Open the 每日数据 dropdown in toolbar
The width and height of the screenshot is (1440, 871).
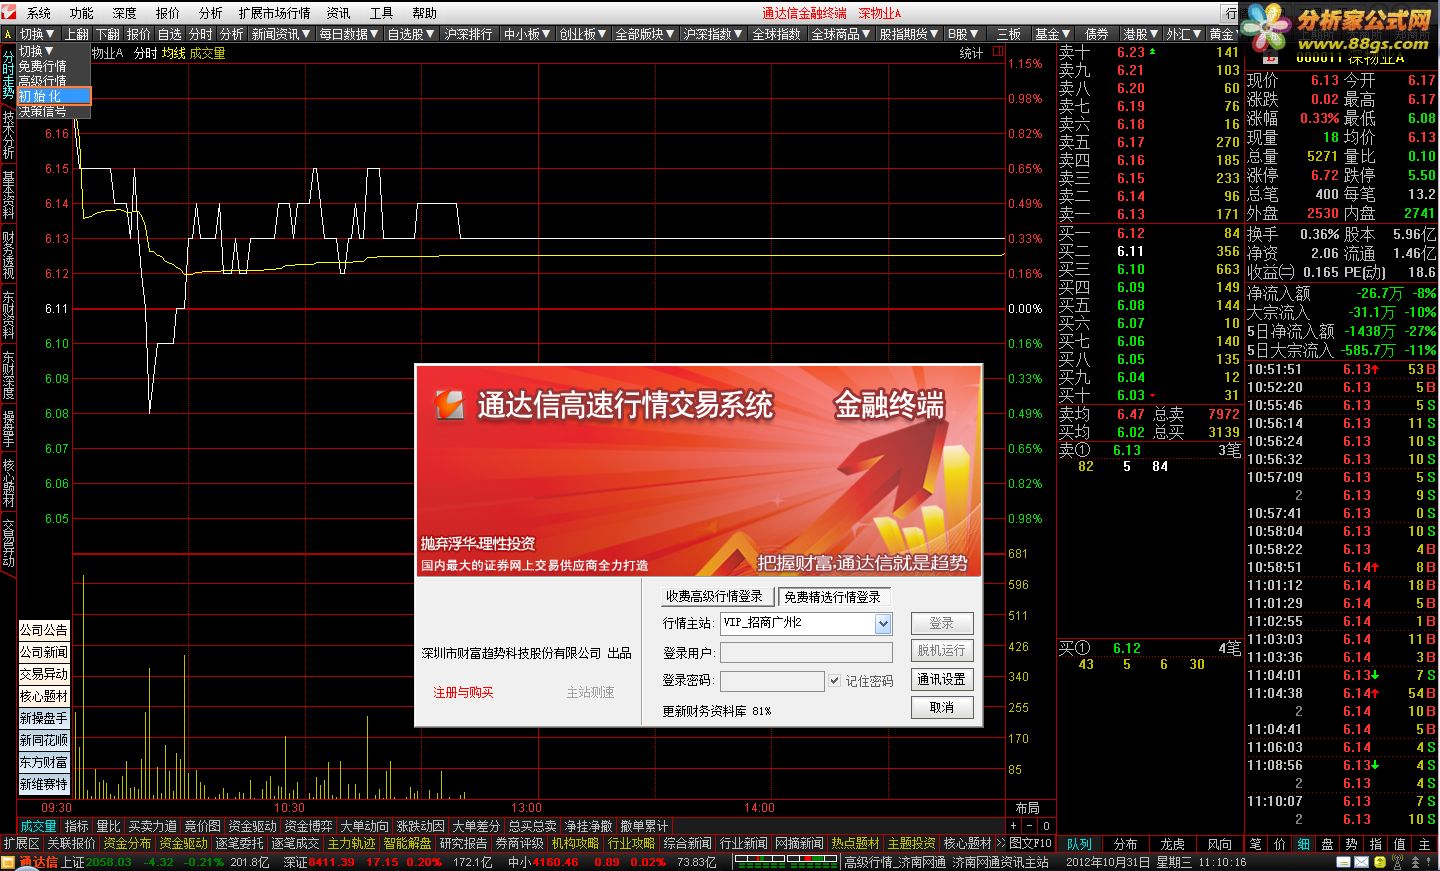click(348, 34)
